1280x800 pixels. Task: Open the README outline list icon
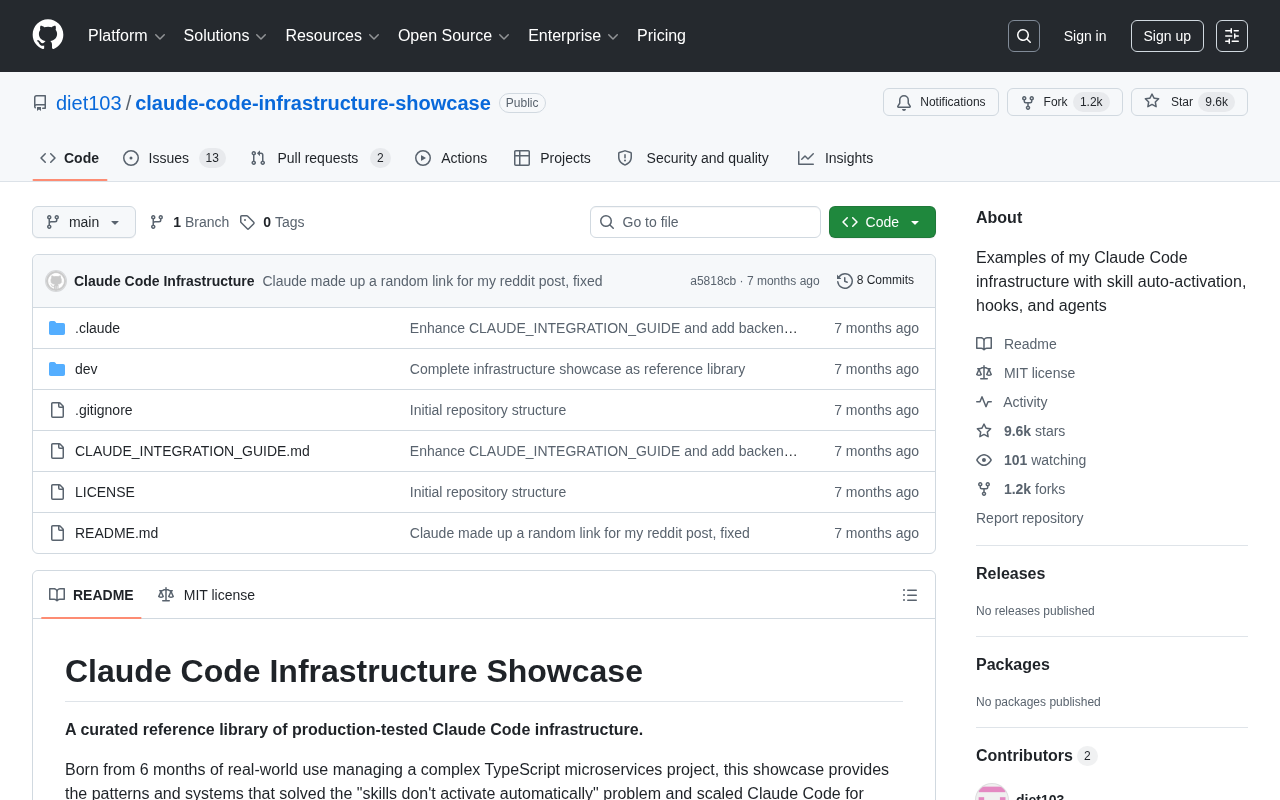pos(910,595)
